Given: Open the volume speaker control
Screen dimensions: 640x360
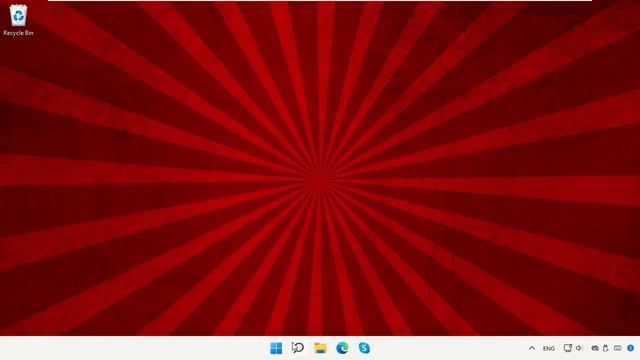Looking at the screenshot, I should coord(579,348).
